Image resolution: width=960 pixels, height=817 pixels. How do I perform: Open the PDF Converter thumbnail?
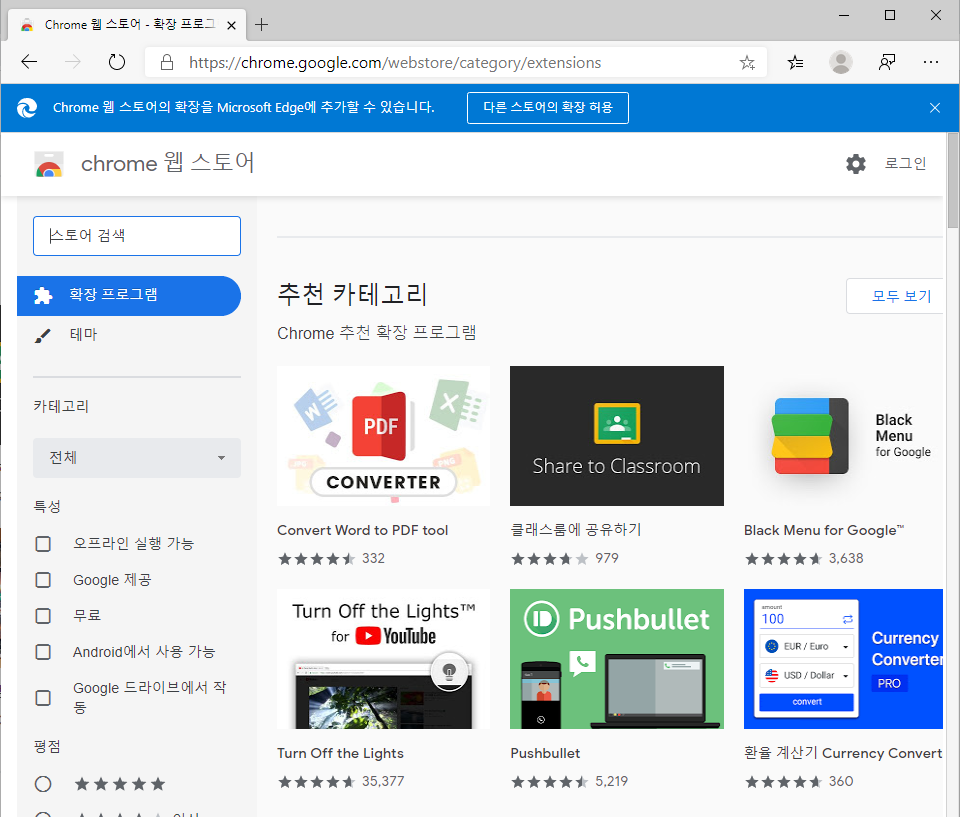383,436
